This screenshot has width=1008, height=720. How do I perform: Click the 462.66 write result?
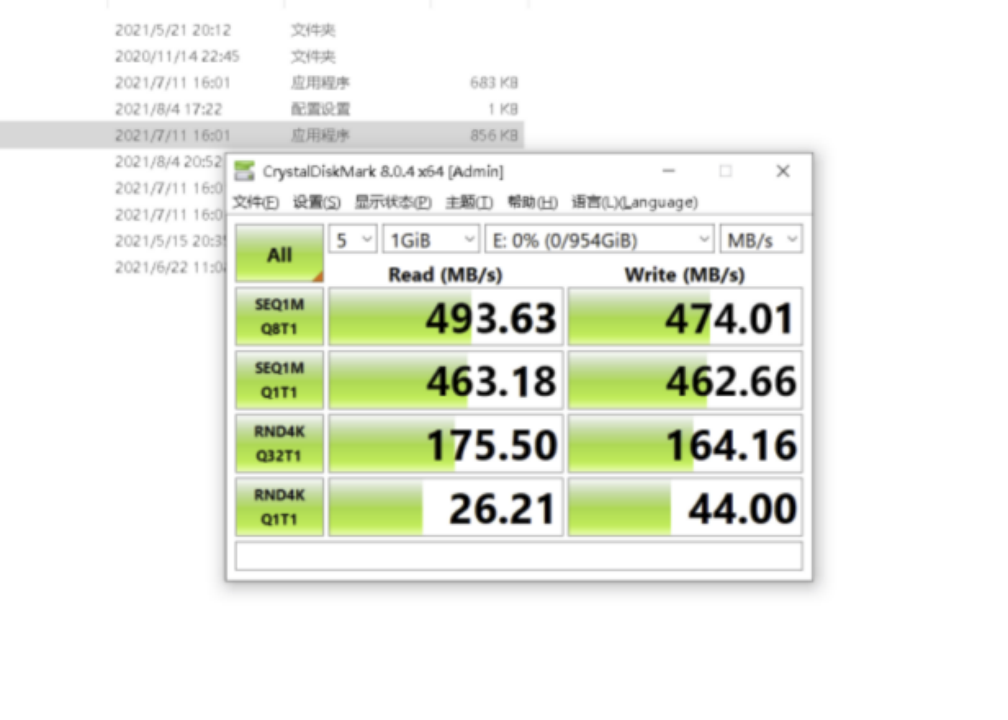point(685,381)
